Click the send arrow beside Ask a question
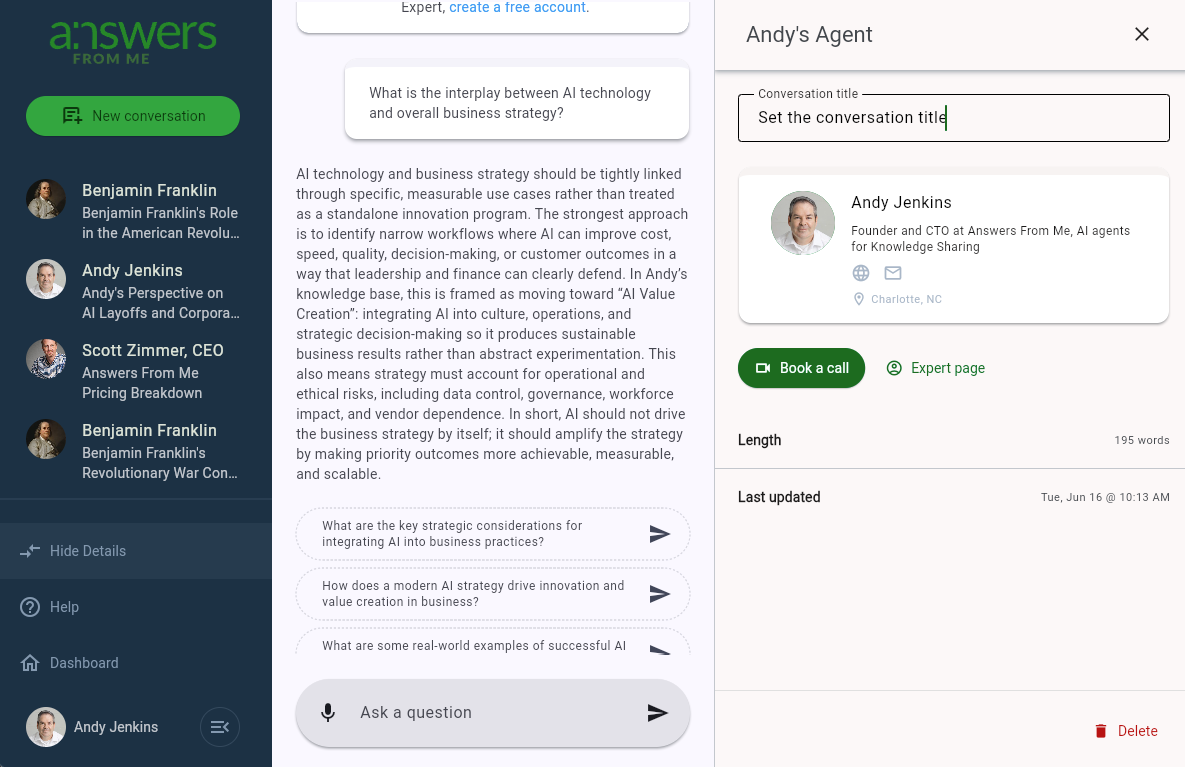Viewport: 1185px width, 767px height. click(657, 713)
